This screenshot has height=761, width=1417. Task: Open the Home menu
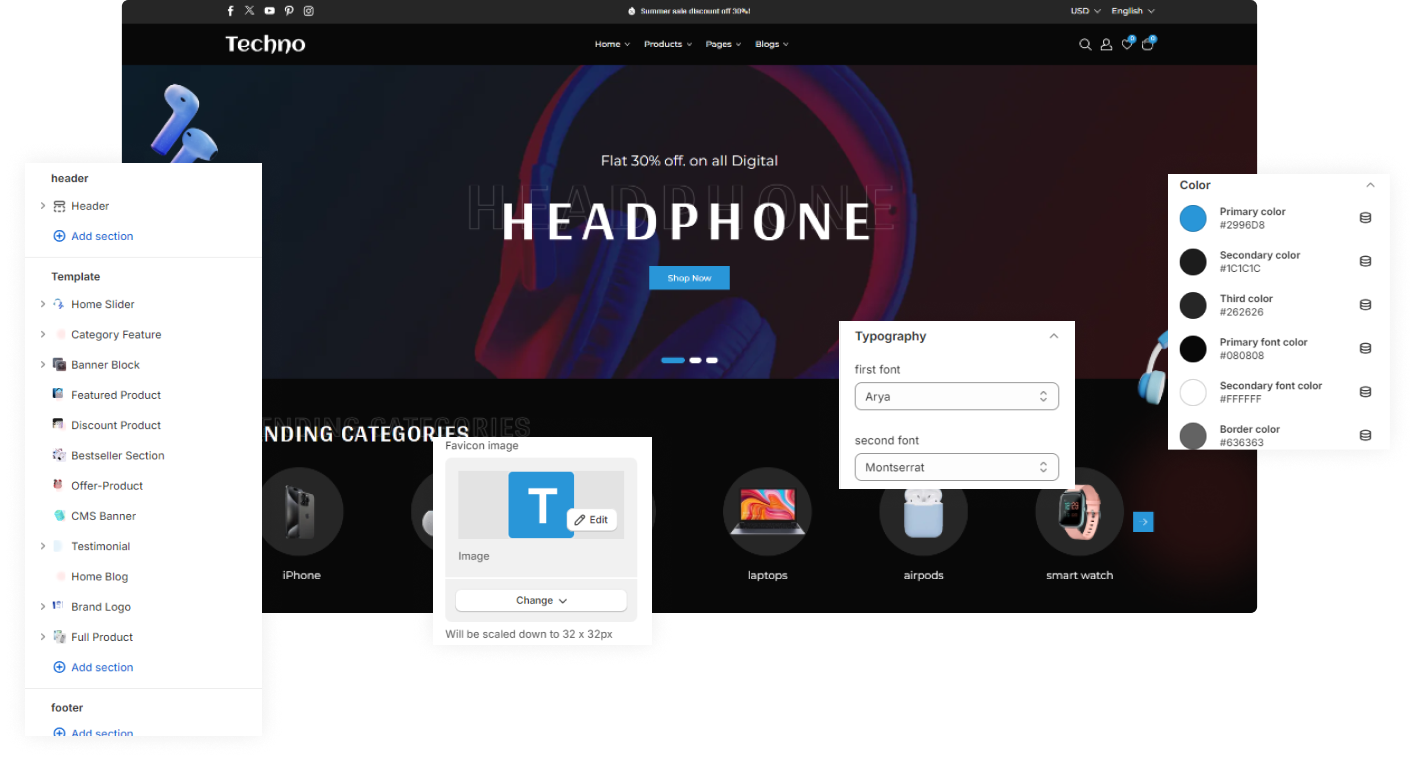(612, 44)
